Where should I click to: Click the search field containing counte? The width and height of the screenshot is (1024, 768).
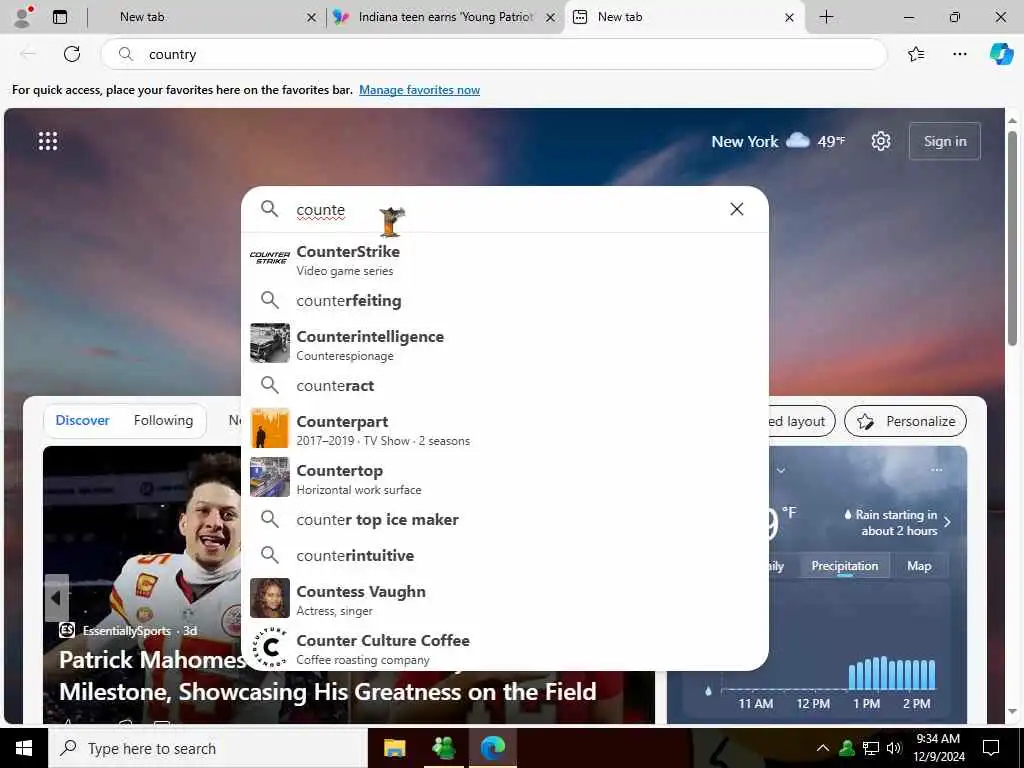click(x=503, y=210)
